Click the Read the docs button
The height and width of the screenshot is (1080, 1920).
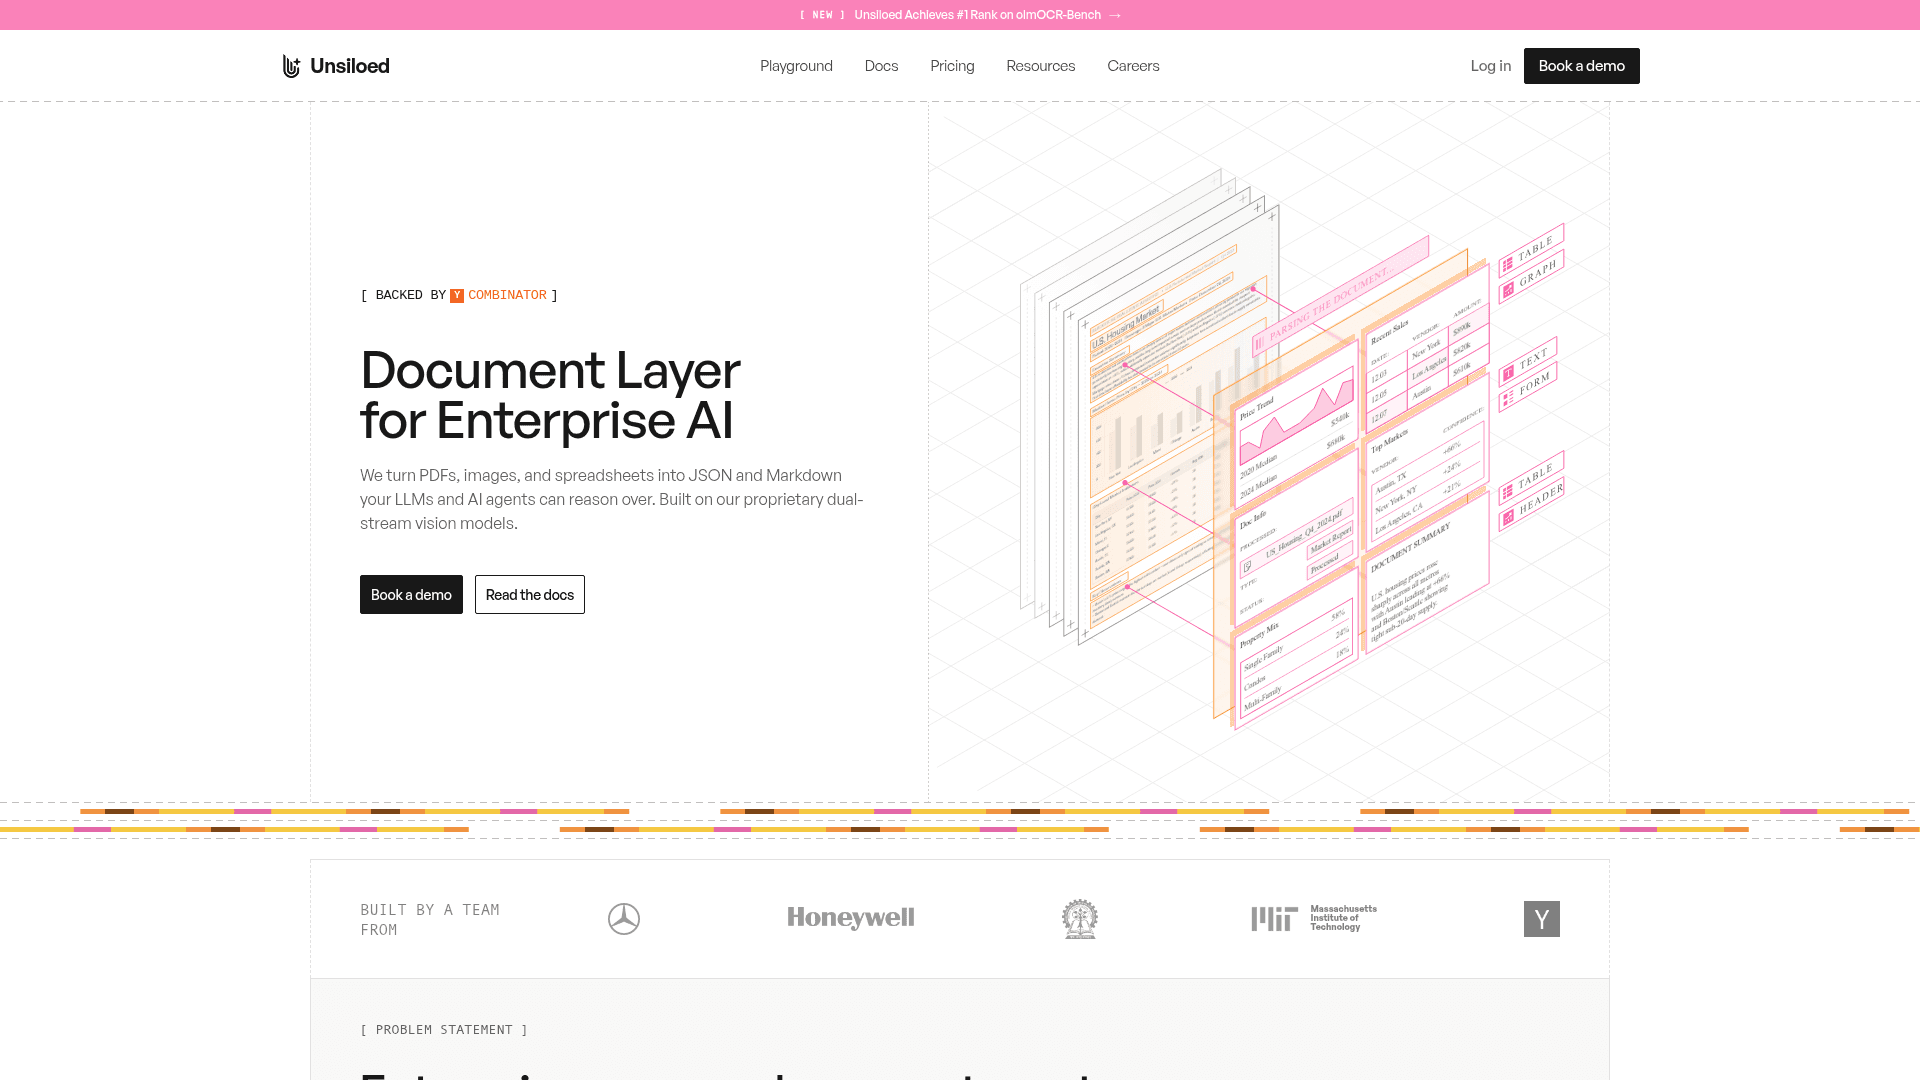coord(530,595)
